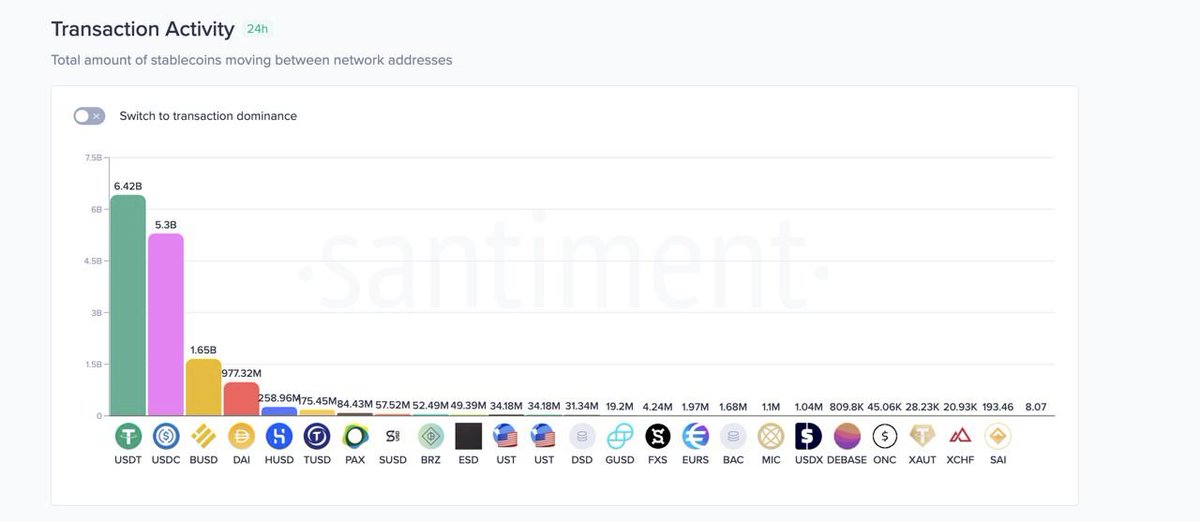The width and height of the screenshot is (1200, 522).
Task: Click the GUSD Gemini coin icon
Action: 620,436
